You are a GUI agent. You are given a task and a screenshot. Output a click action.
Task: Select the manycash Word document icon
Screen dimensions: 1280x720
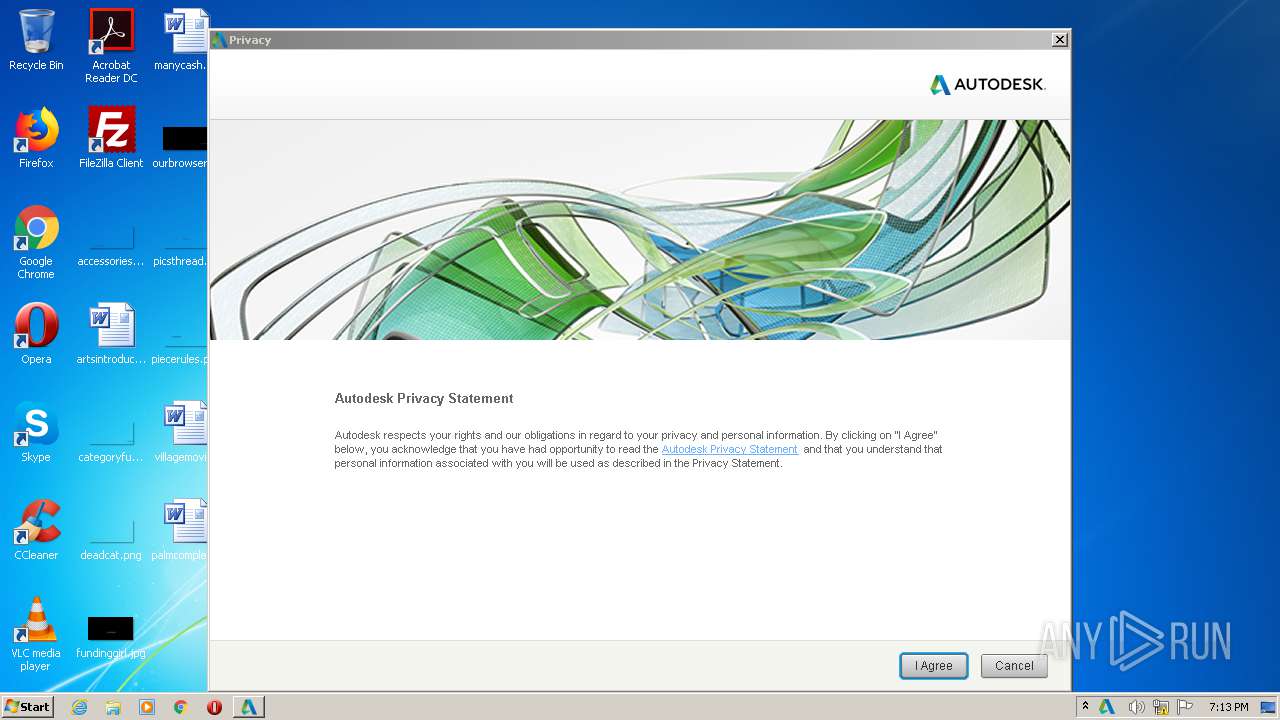point(180,40)
